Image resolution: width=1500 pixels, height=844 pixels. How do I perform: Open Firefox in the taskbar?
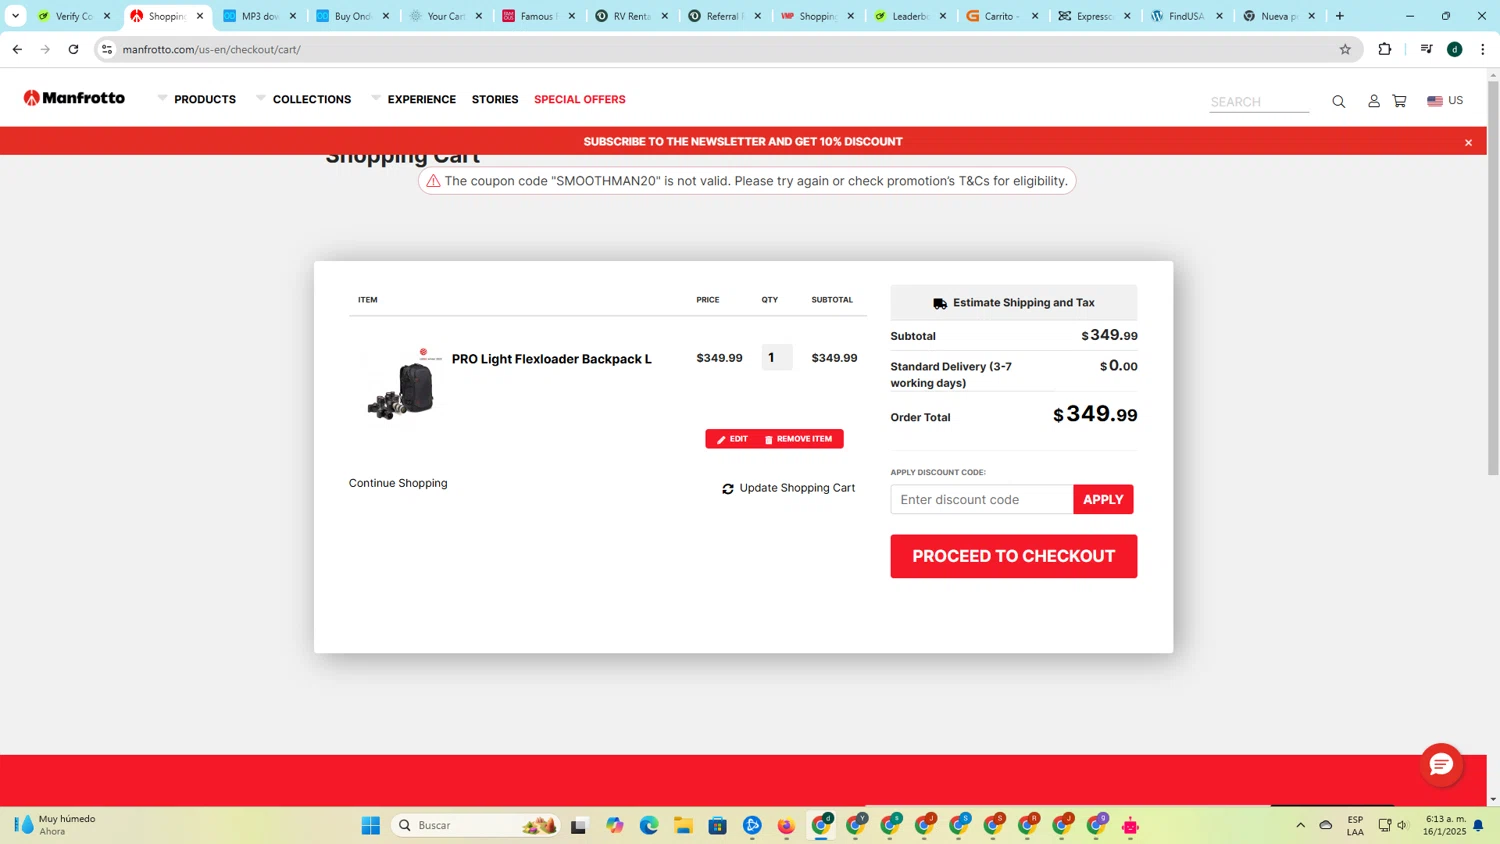tap(786, 825)
